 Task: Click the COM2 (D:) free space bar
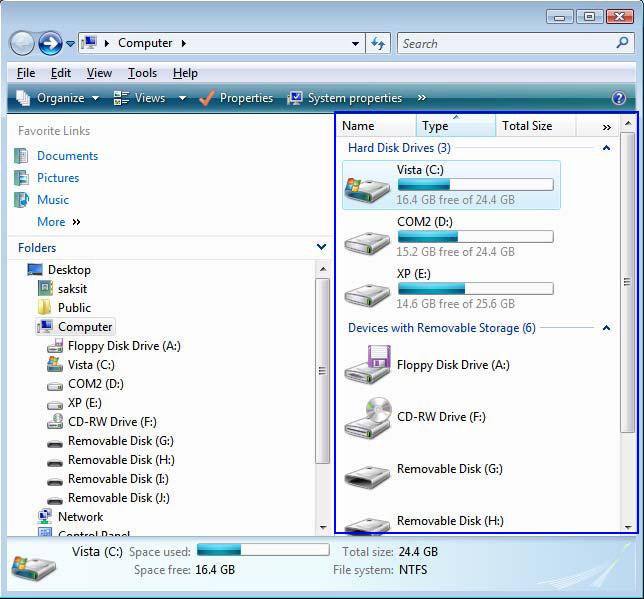(476, 237)
